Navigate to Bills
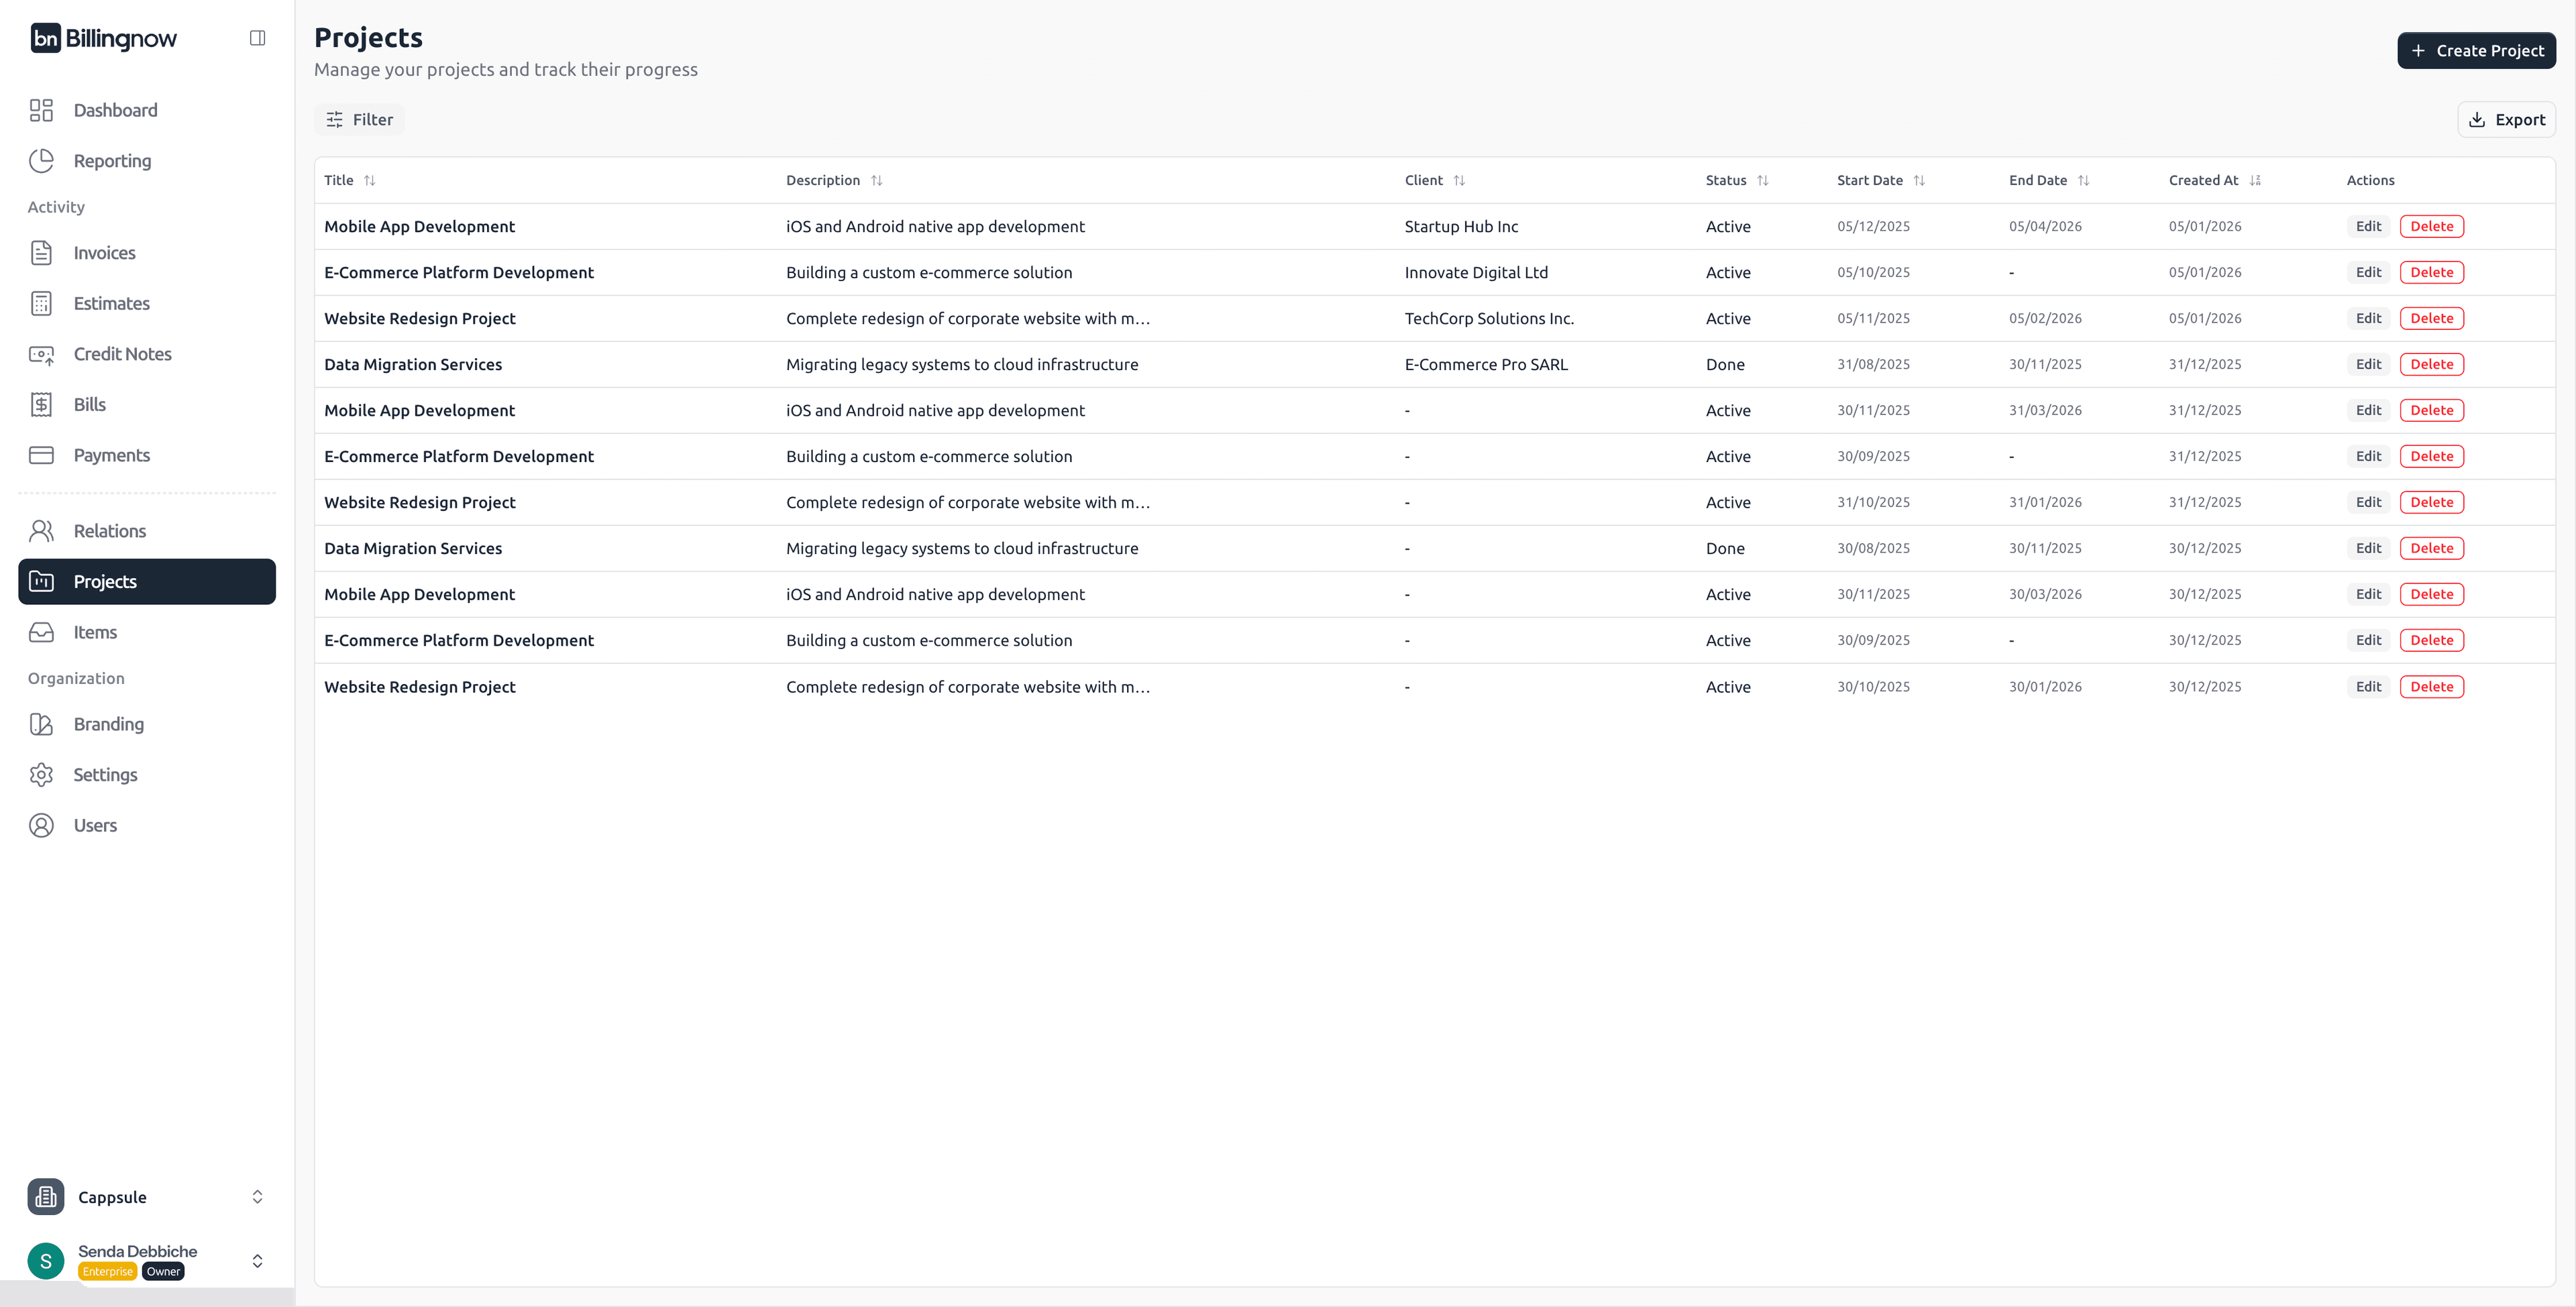The height and width of the screenshot is (1307, 2576). coord(89,404)
